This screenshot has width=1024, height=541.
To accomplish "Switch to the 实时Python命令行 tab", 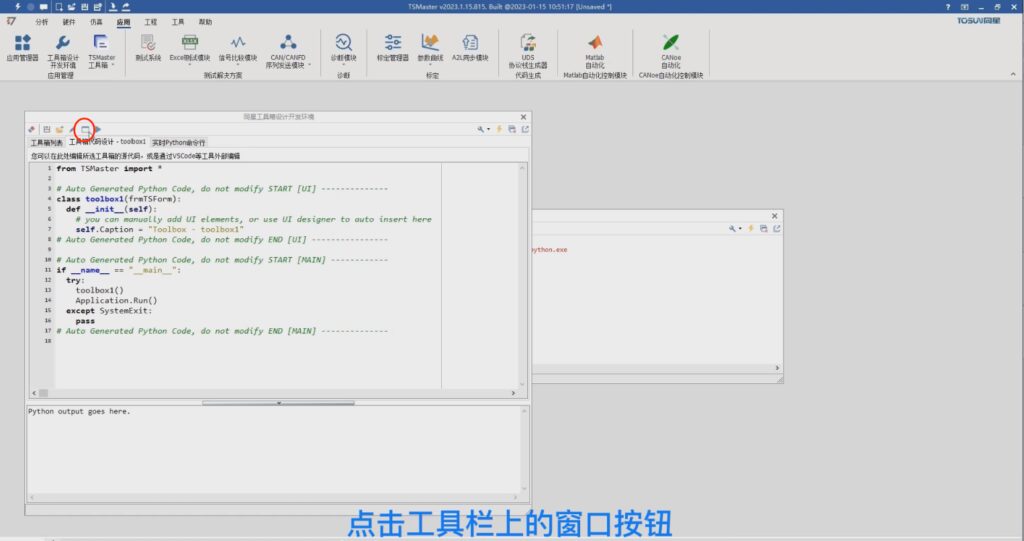I will 179,143.
